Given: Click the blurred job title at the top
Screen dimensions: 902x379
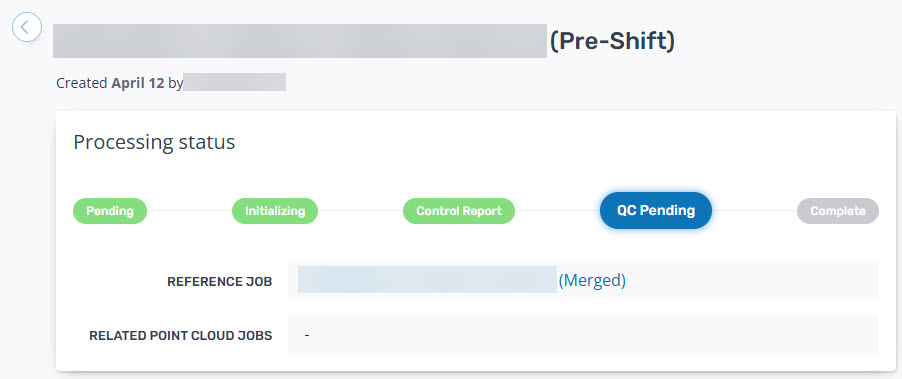Looking at the screenshot, I should click(300, 41).
